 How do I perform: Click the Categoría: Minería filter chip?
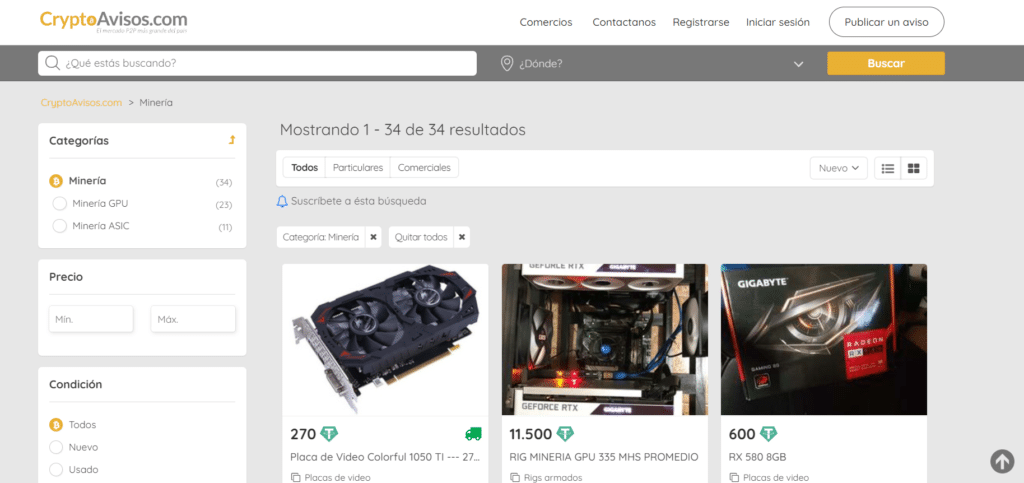click(x=330, y=237)
